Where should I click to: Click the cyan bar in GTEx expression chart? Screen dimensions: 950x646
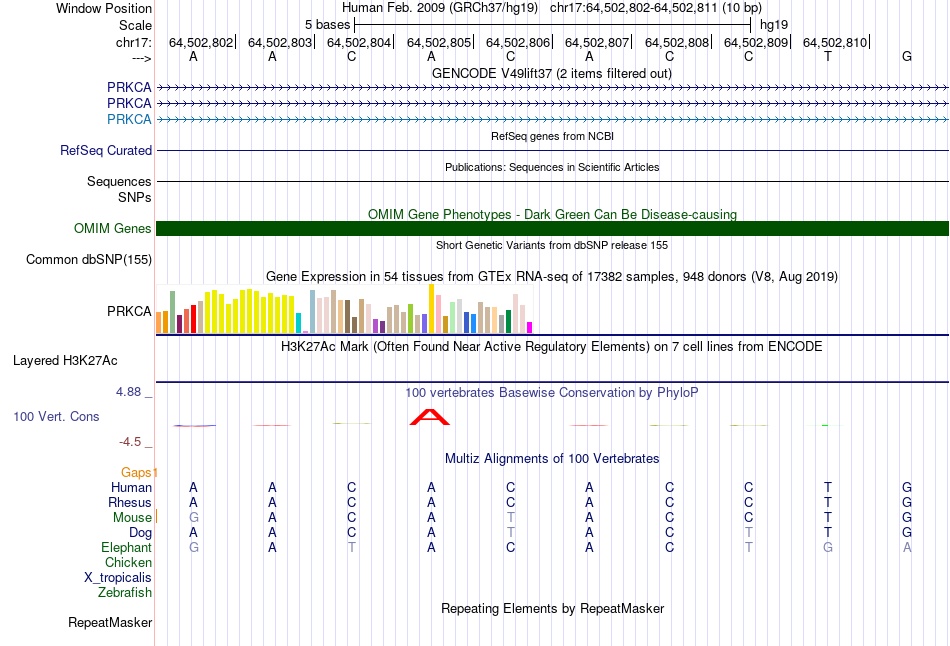299,323
